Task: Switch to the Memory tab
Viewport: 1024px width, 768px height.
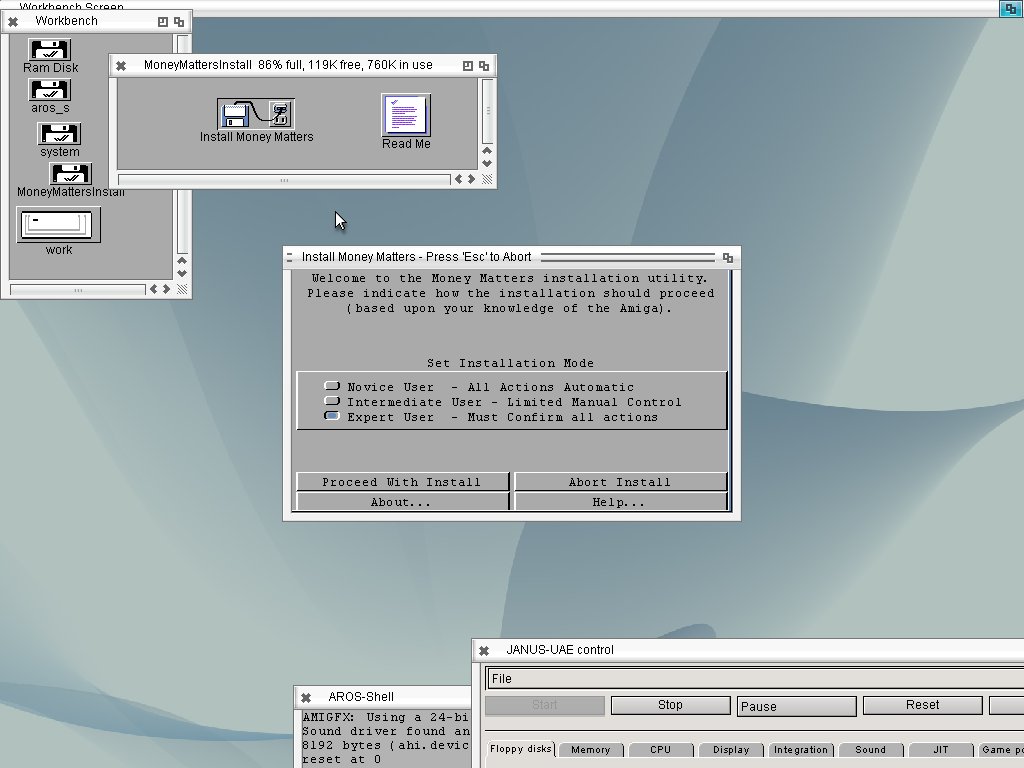Action: 591,750
